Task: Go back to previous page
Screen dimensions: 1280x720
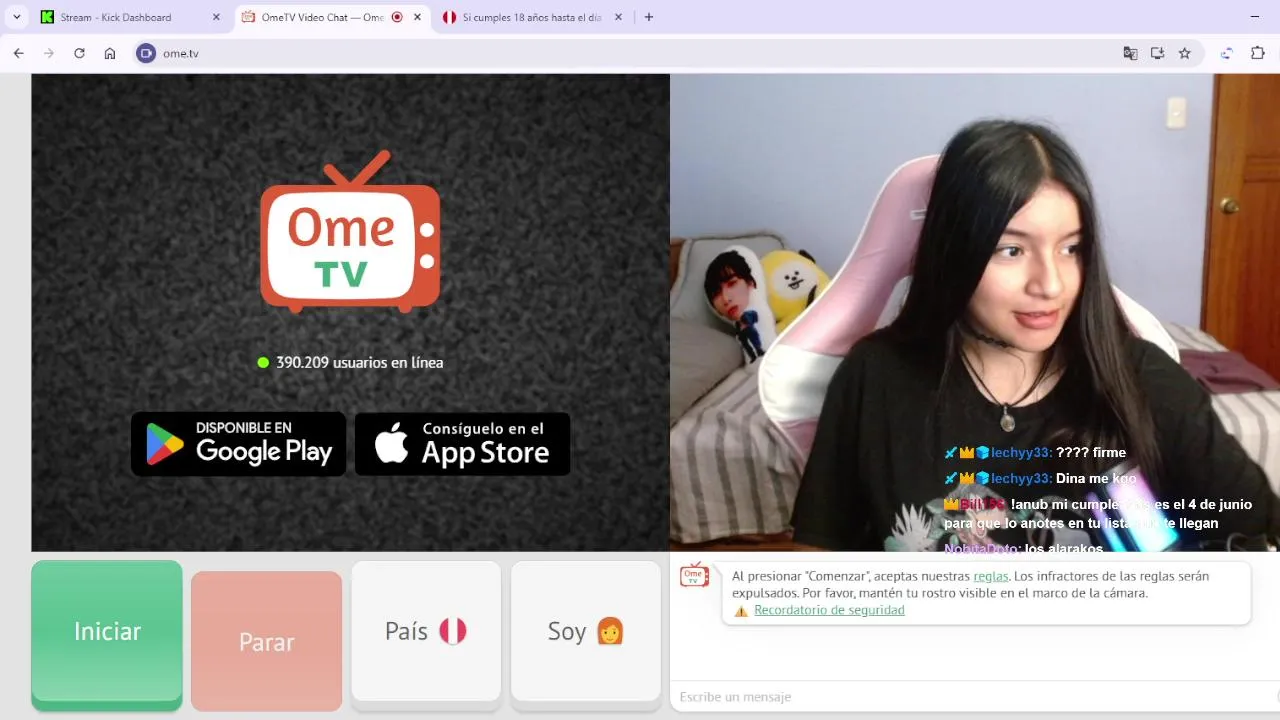Action: [x=18, y=53]
